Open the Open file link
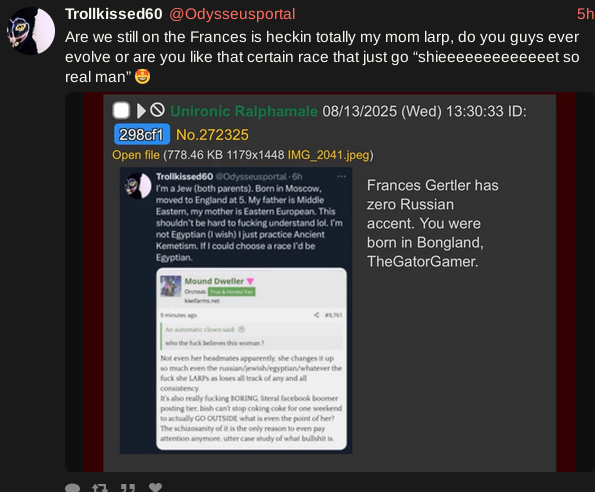This screenshot has height=492, width=595. pyautogui.click(x=136, y=155)
